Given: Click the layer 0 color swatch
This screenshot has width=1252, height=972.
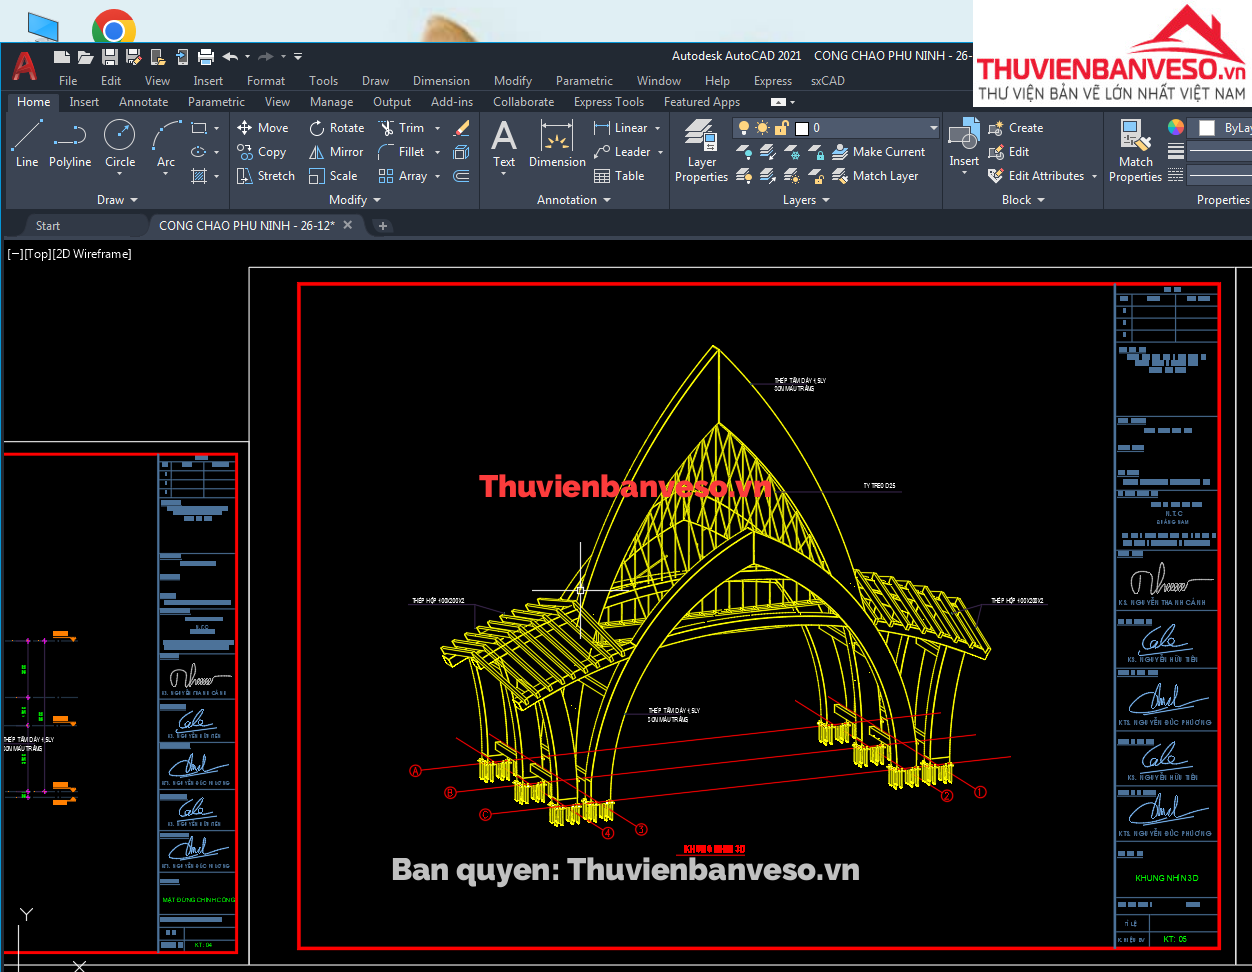Looking at the screenshot, I should click(801, 128).
